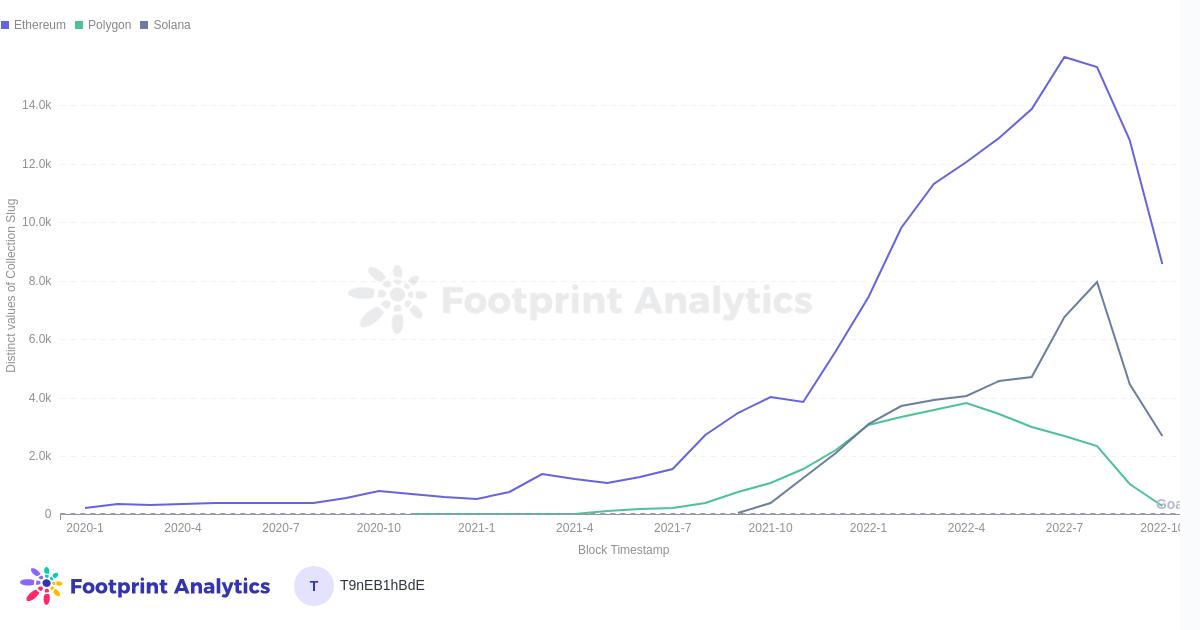Click the 14.0k y-axis tick label
This screenshot has height=630, width=1200.
pyautogui.click(x=36, y=105)
